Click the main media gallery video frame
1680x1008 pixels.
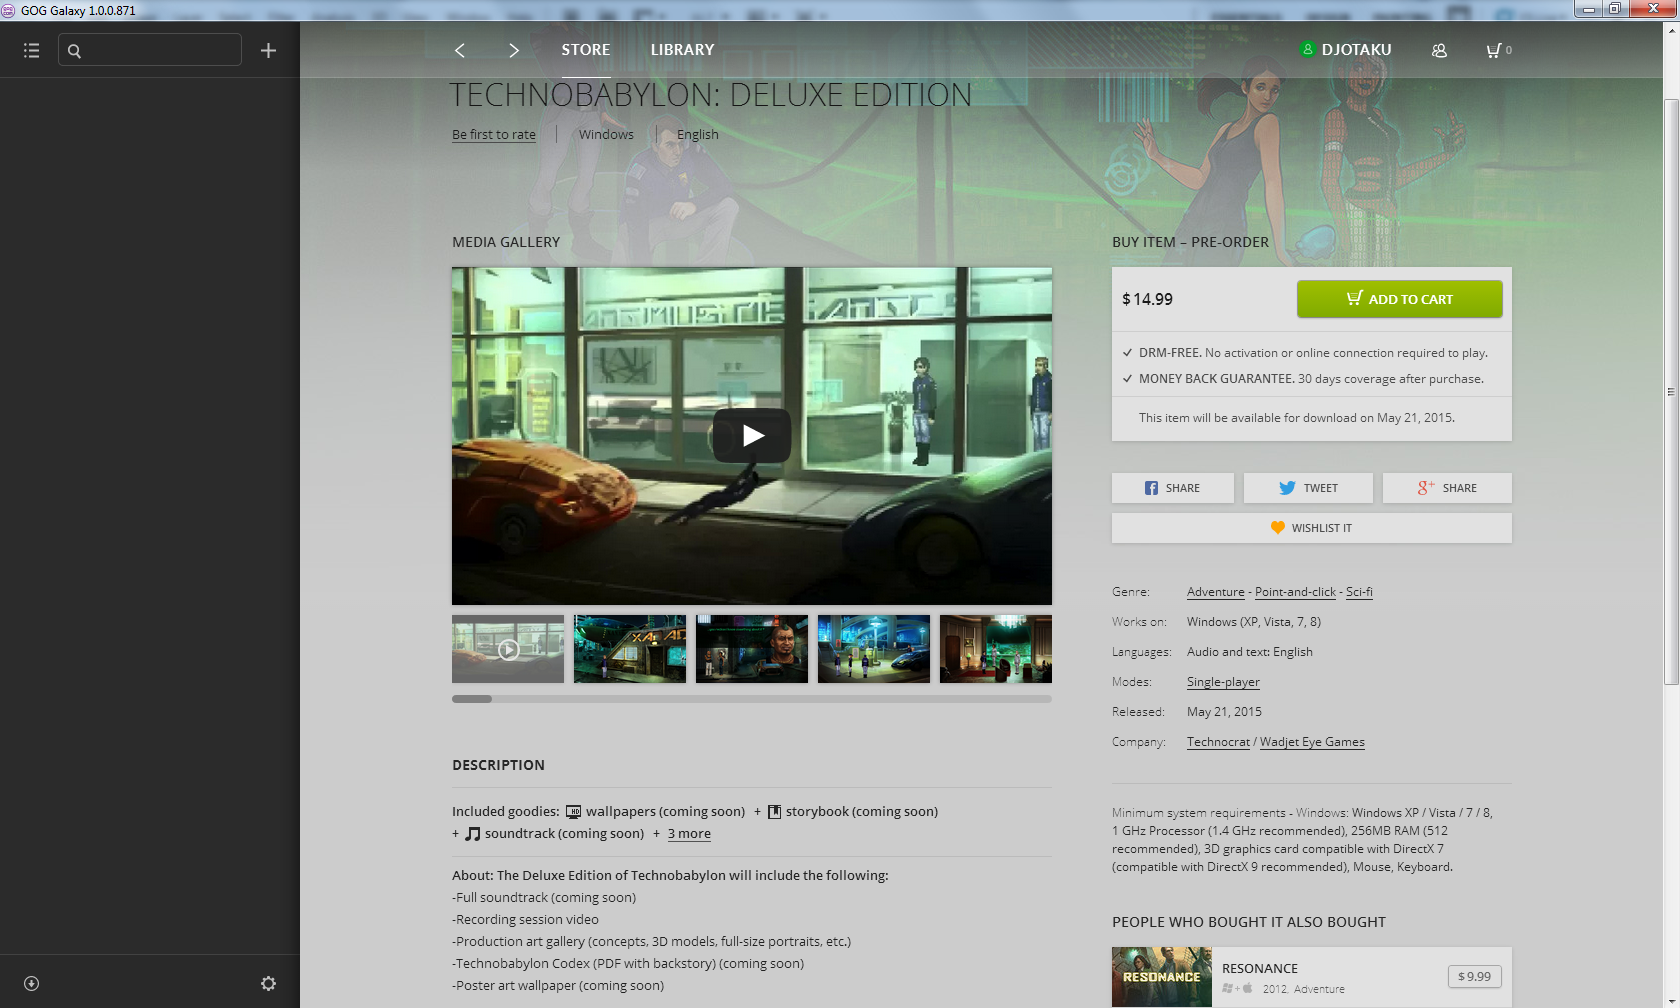752,436
